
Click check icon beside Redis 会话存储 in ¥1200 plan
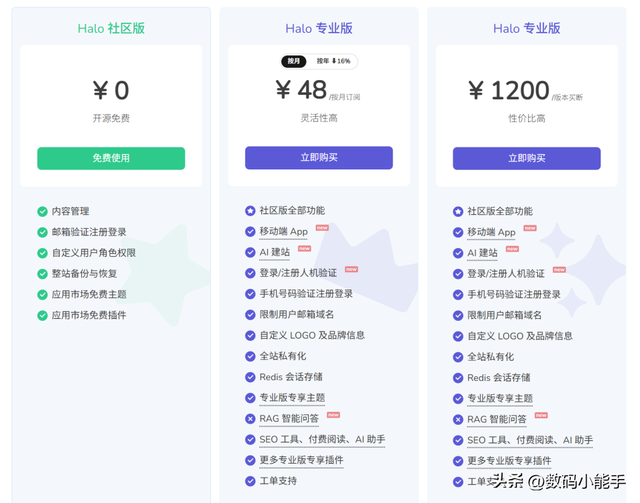tap(458, 378)
